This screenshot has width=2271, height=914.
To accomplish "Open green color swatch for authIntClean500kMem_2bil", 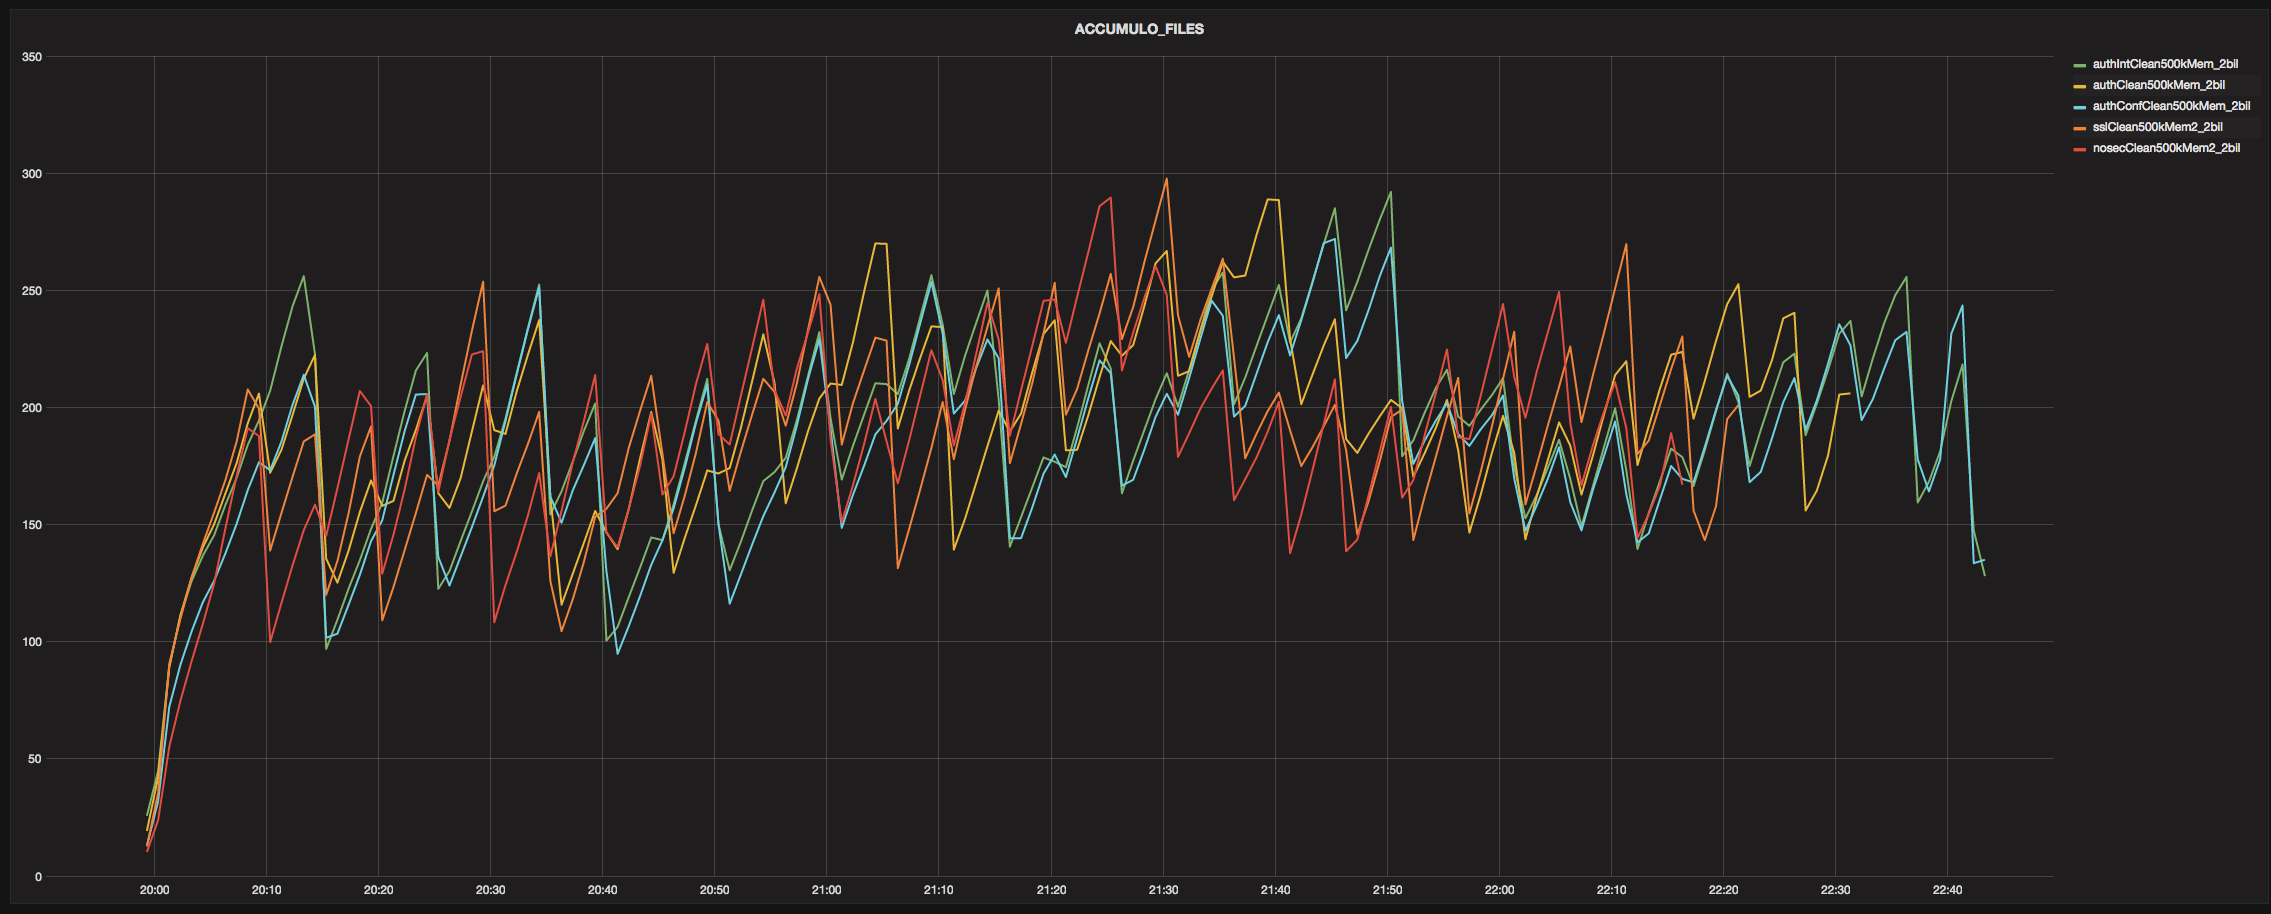I will pyautogui.click(x=2080, y=65).
